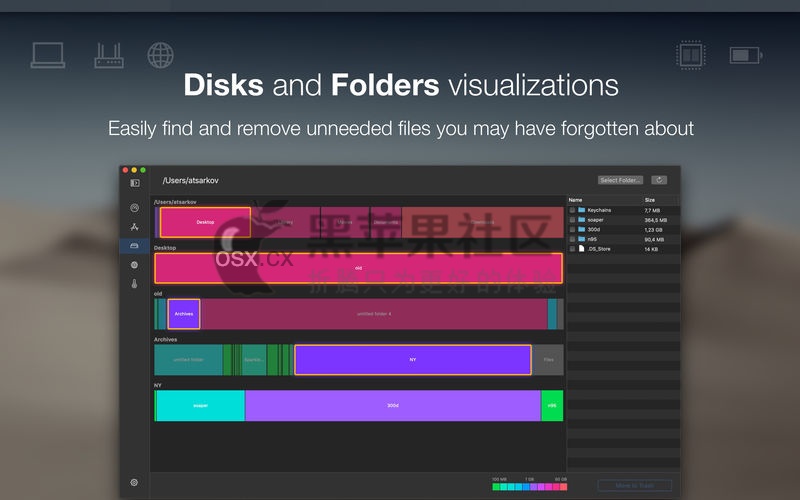This screenshot has height=500, width=800.
Task: Click the purple swatch in size legend
Action: [533, 487]
